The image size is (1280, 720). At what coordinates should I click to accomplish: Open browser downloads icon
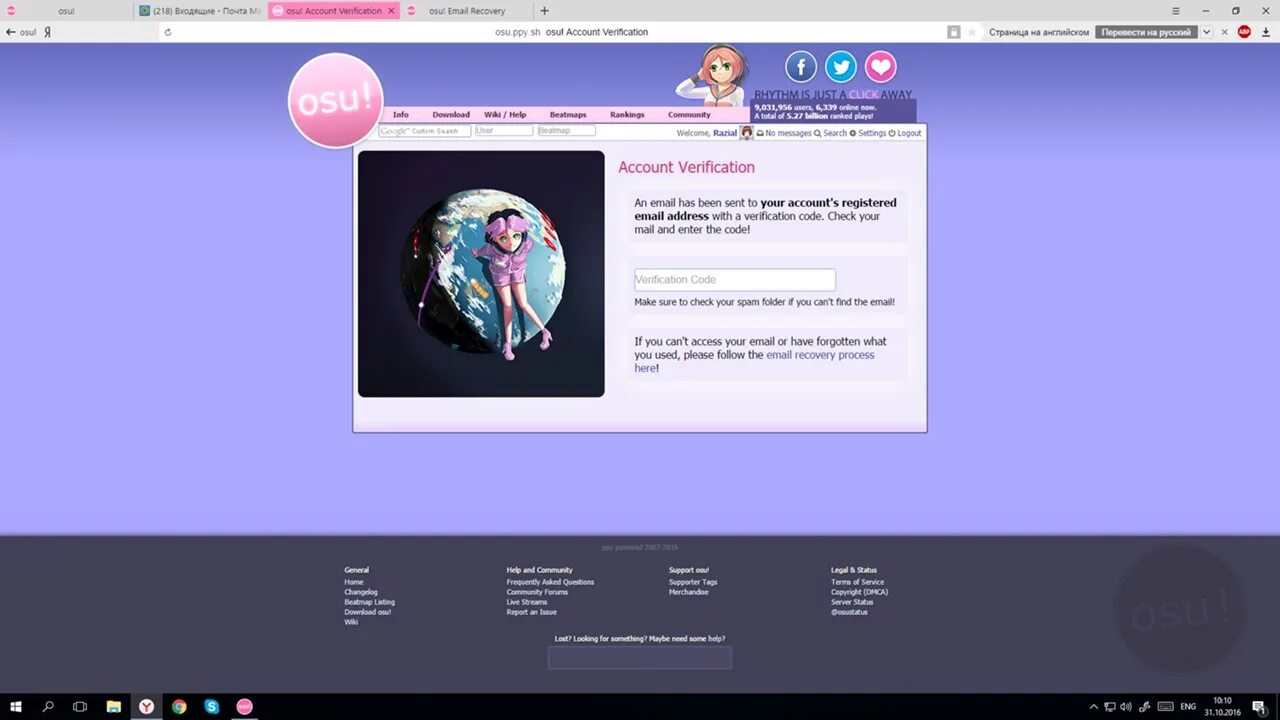tap(1265, 32)
